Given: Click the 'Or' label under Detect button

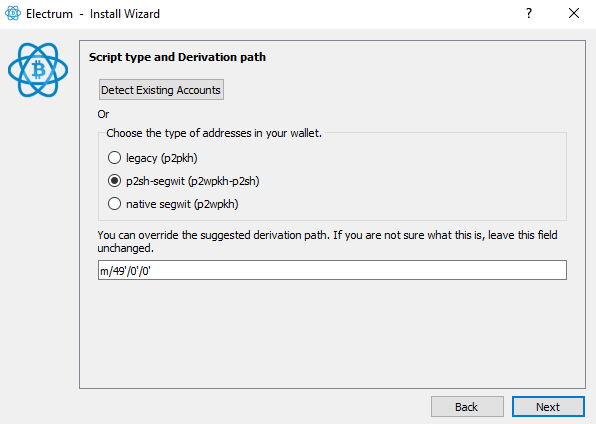Looking at the screenshot, I should click(x=103, y=114).
